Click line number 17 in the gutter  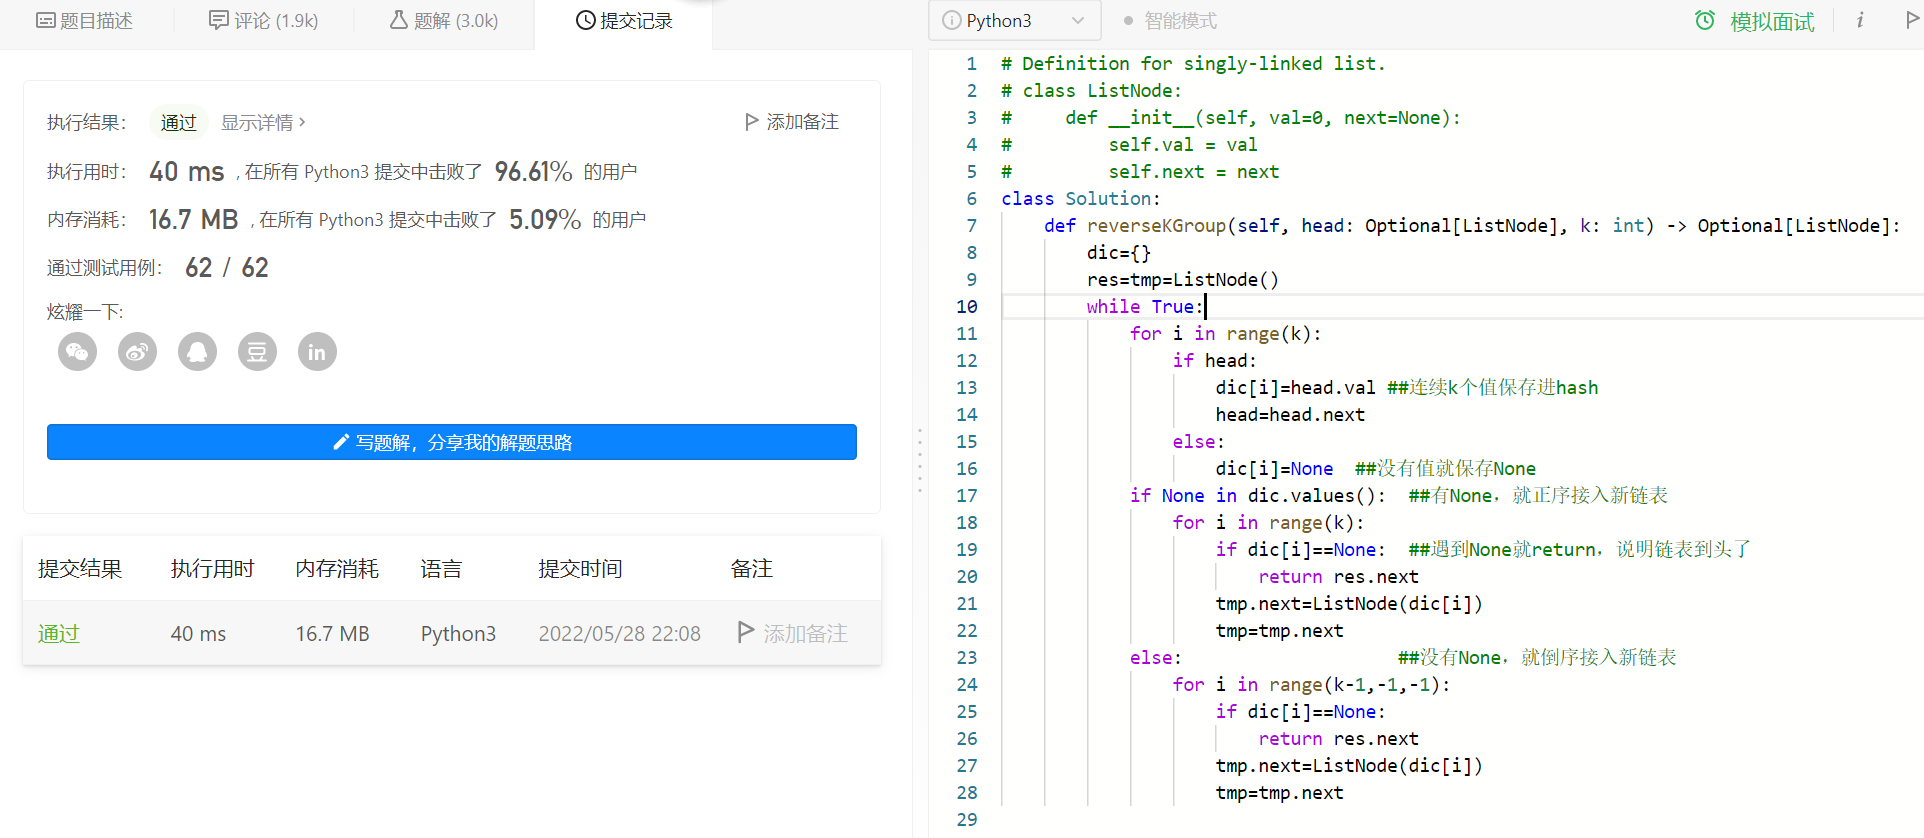click(x=967, y=496)
